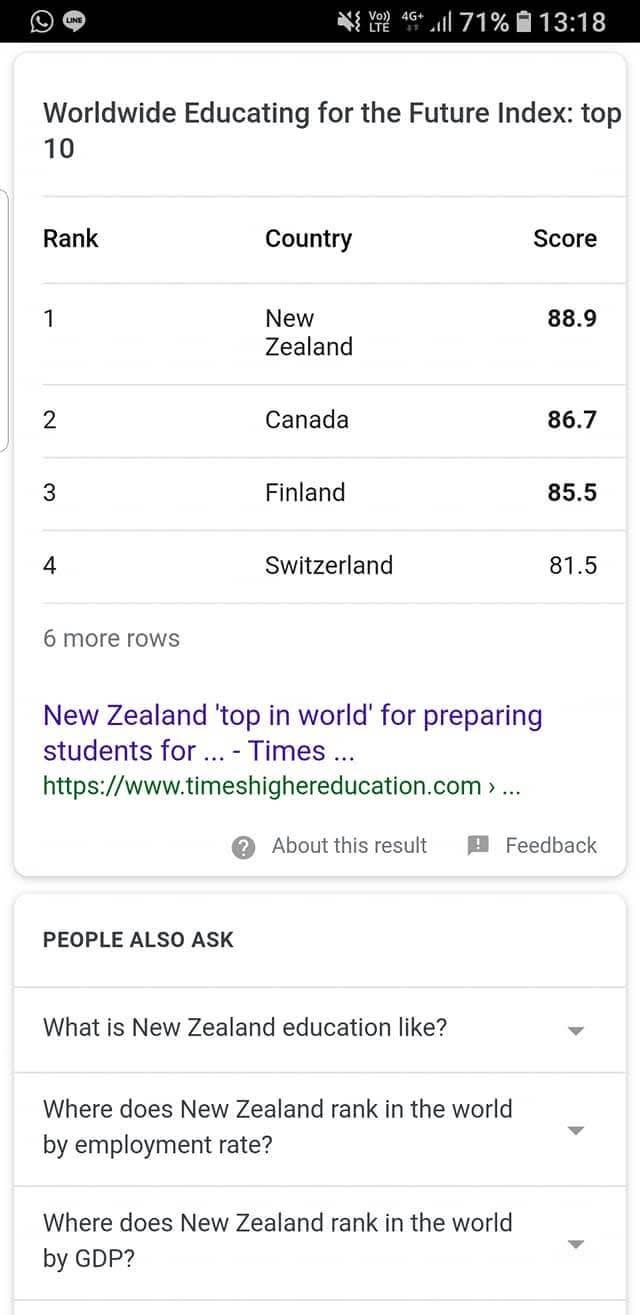Show the 6 more rows
640x1315 pixels.
coord(111,638)
